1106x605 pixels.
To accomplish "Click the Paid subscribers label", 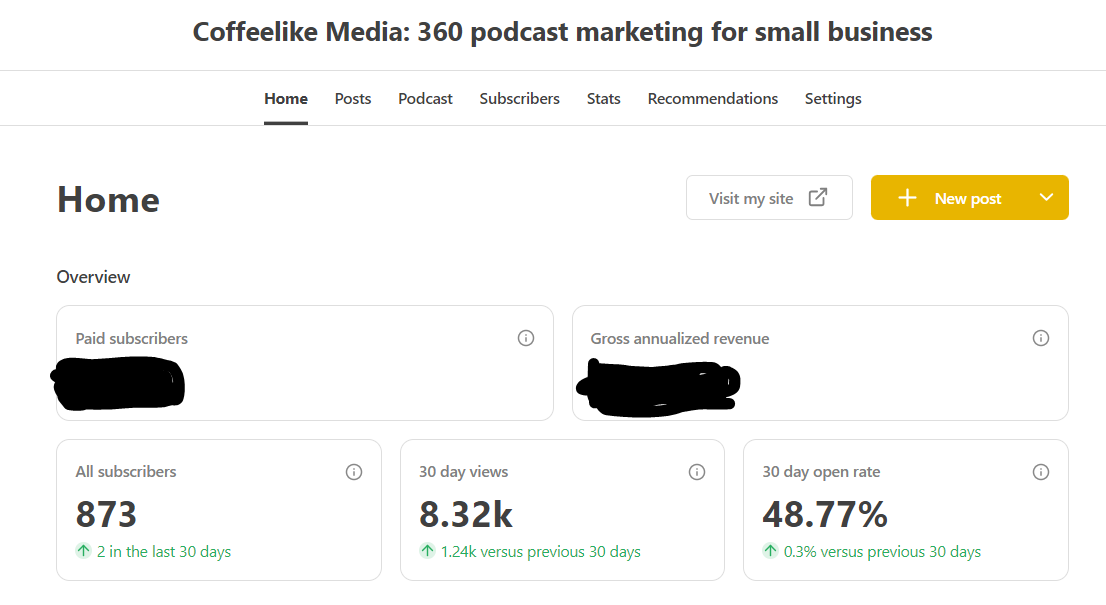I will tap(131, 338).
